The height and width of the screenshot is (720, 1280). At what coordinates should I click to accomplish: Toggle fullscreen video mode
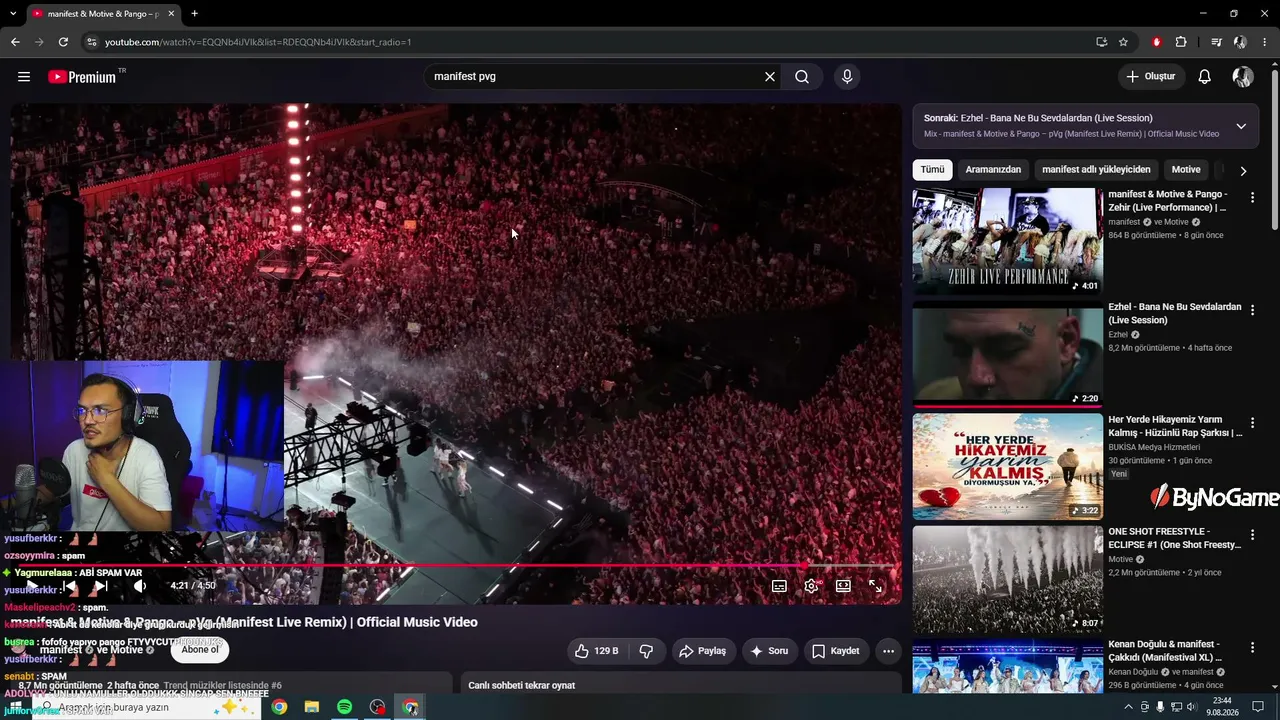(875, 586)
